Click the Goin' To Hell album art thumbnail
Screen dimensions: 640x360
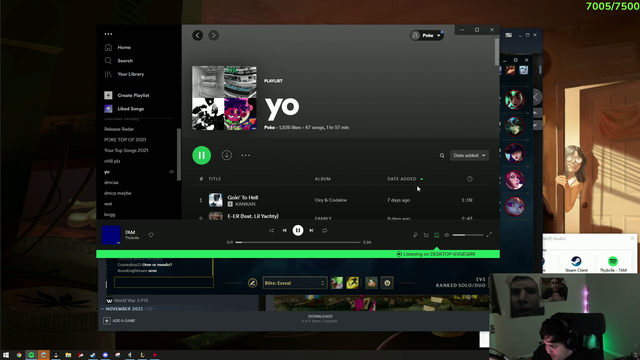[x=216, y=200]
